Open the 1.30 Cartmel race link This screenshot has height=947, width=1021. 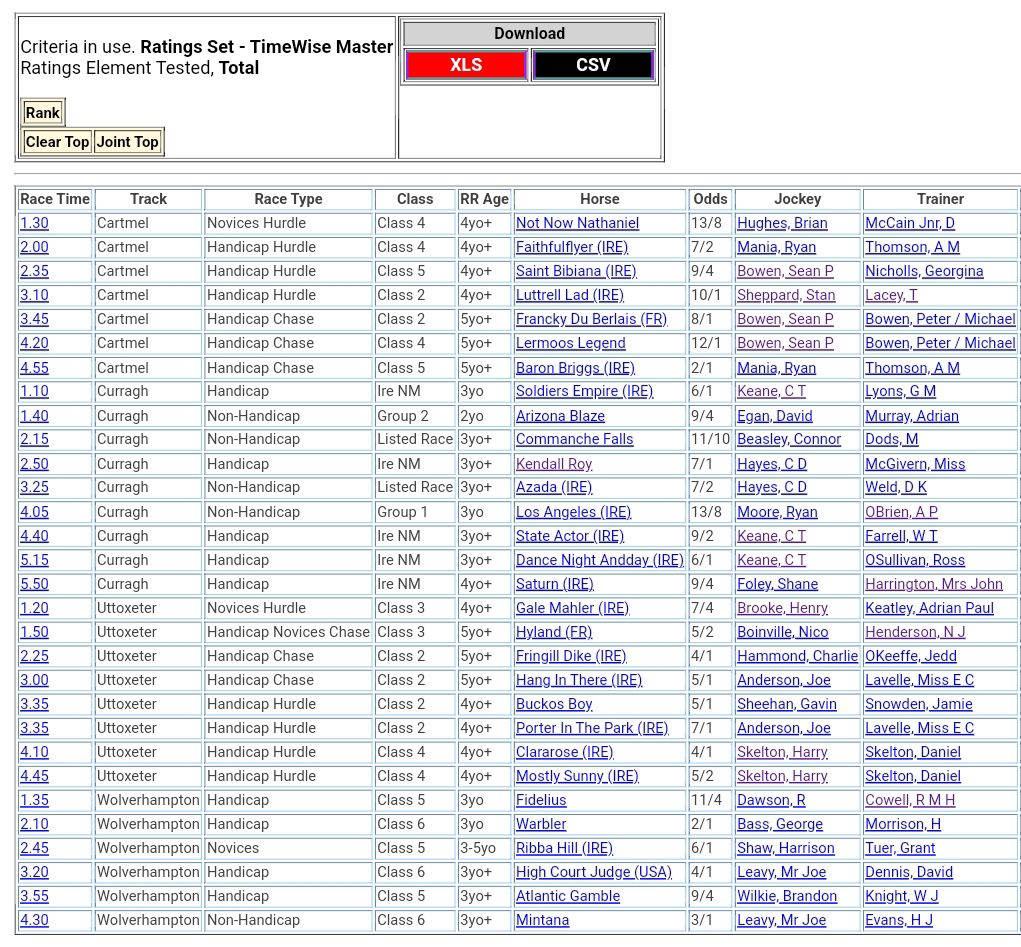[34, 223]
